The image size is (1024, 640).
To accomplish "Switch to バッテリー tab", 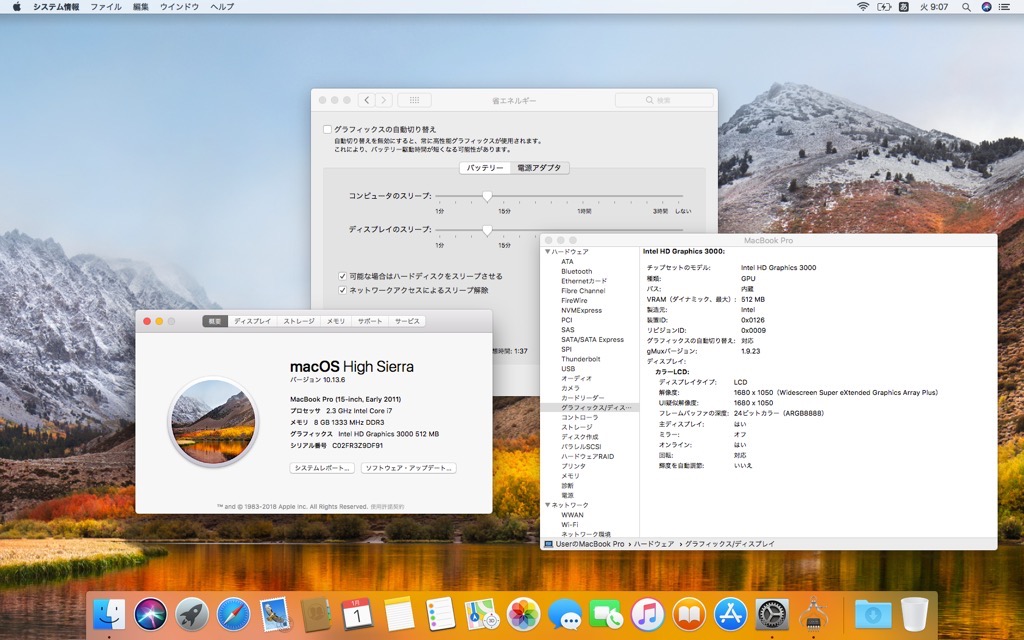I will [485, 168].
